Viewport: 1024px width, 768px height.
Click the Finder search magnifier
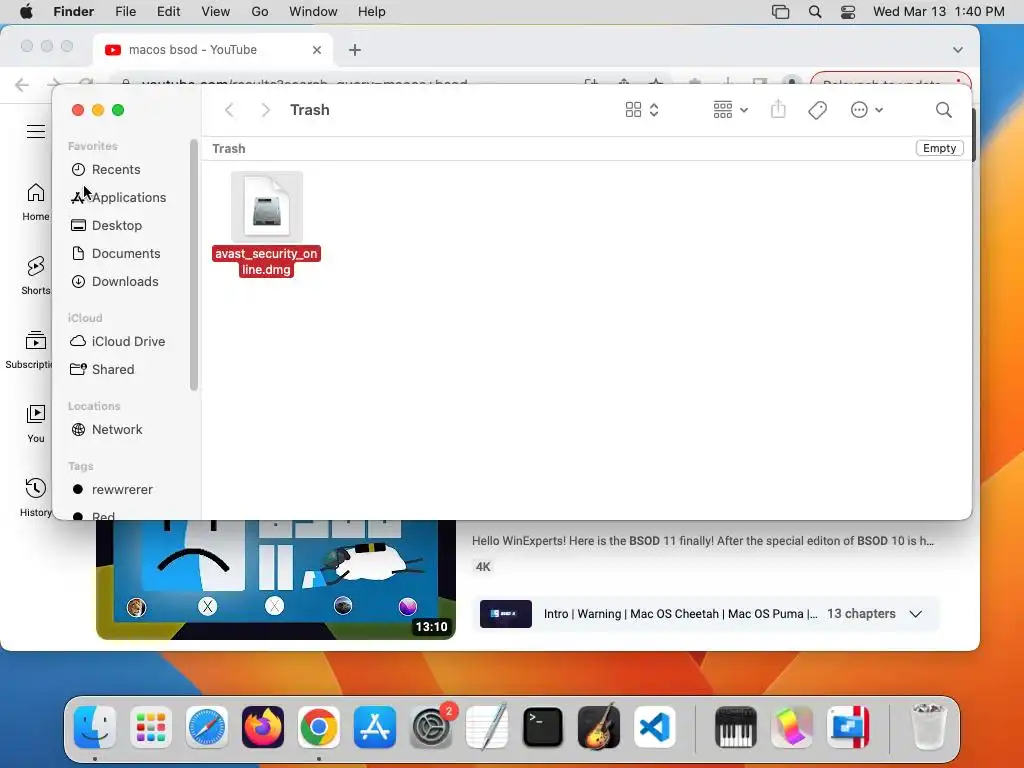943,110
